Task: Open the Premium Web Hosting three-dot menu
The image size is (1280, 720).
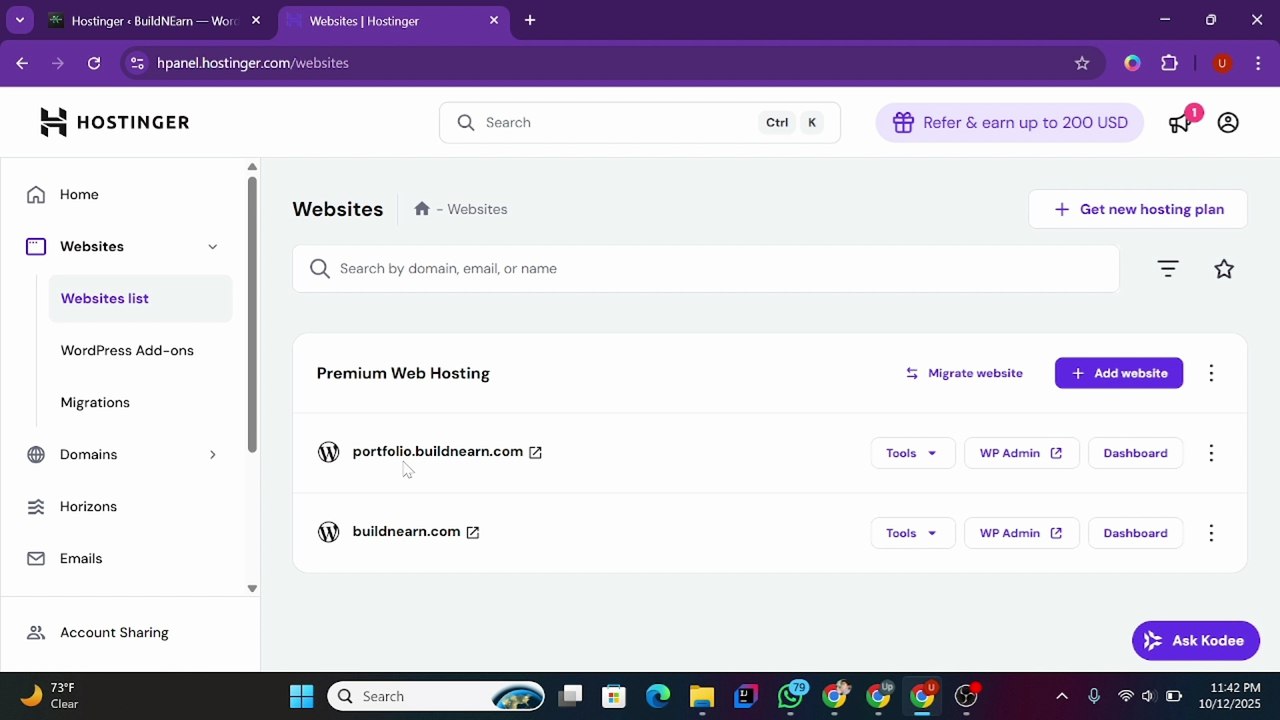Action: [1211, 373]
